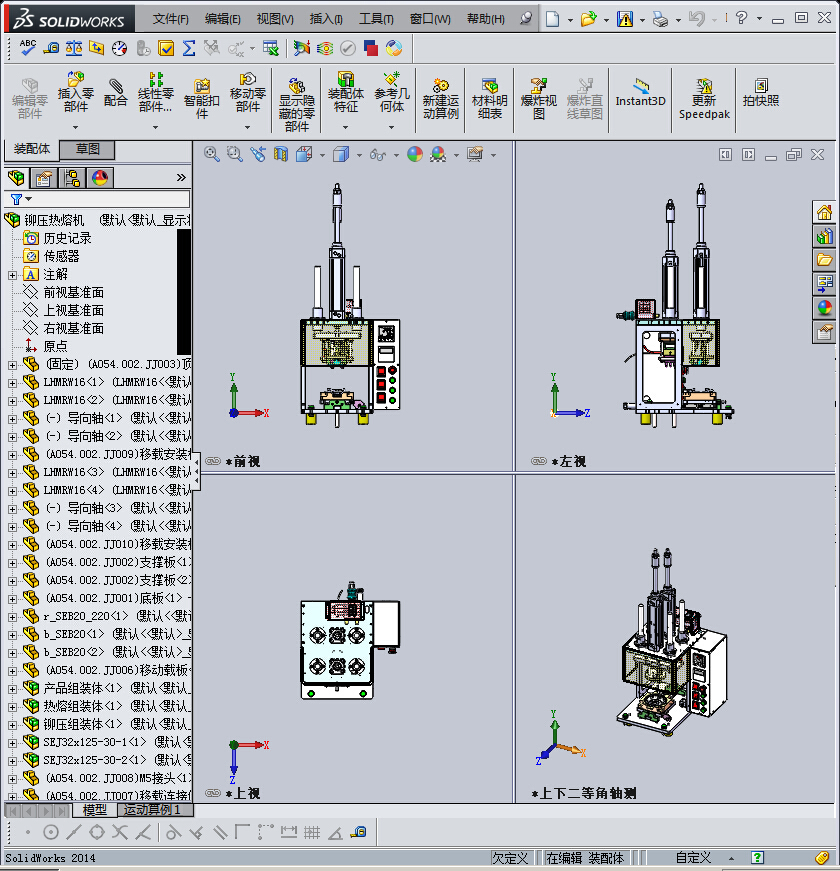Switch to the 模型 tab
Screen dimensions: 840x871
pyautogui.click(x=94, y=810)
